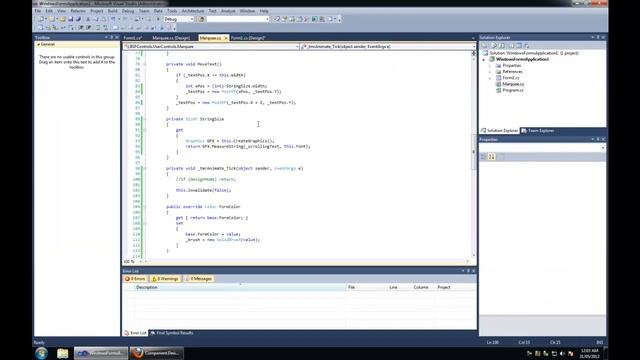Click View Class Diagram icon in Solution Explorer
The height and width of the screenshot is (360, 640).
click(x=527, y=45)
